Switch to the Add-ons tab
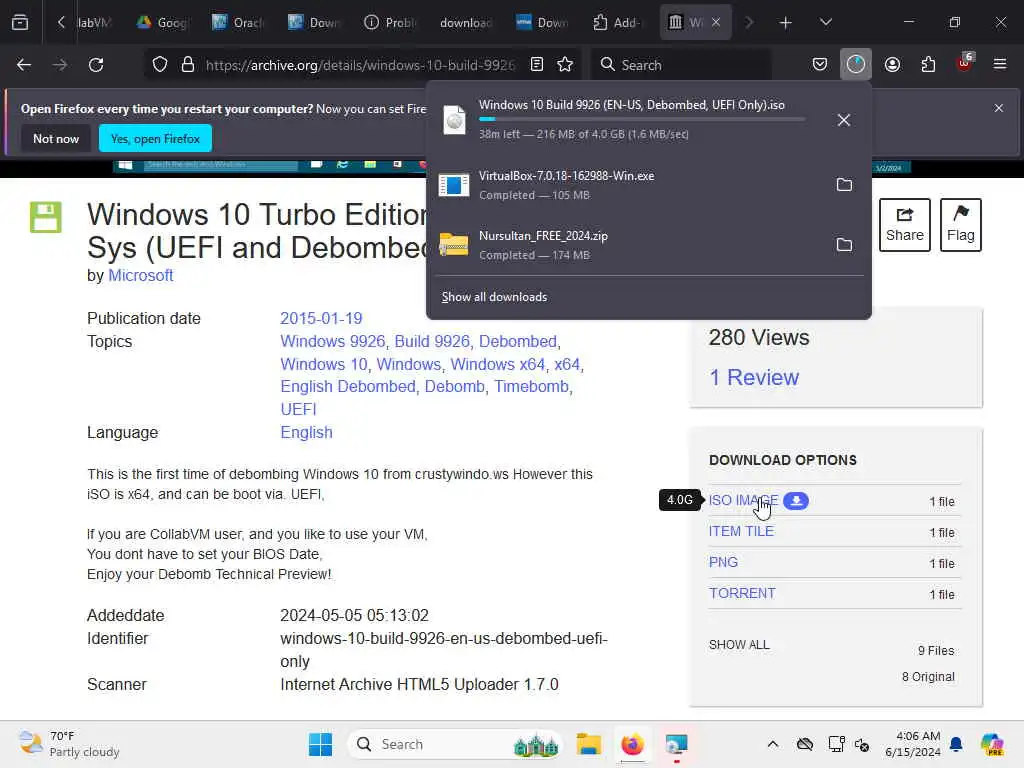This screenshot has width=1024, height=768. coord(618,23)
